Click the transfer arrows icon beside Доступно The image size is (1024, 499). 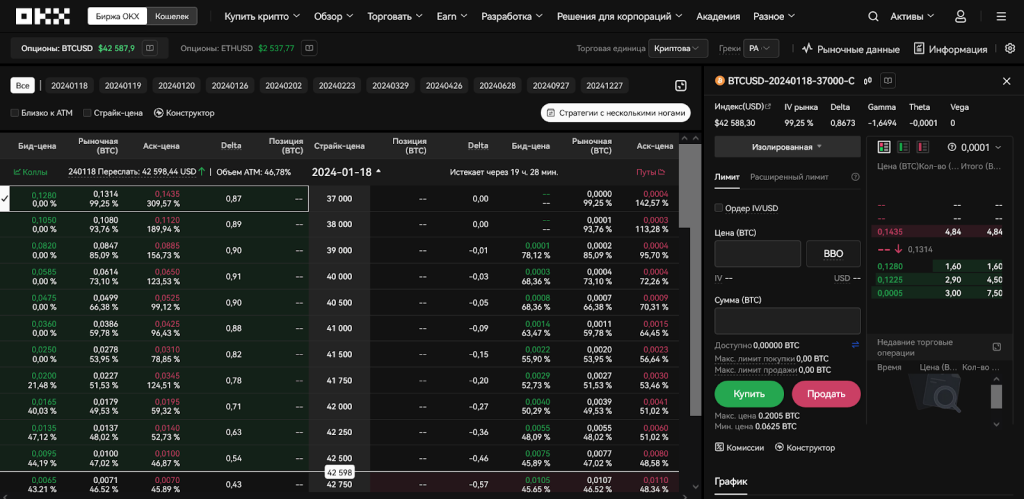tap(855, 345)
